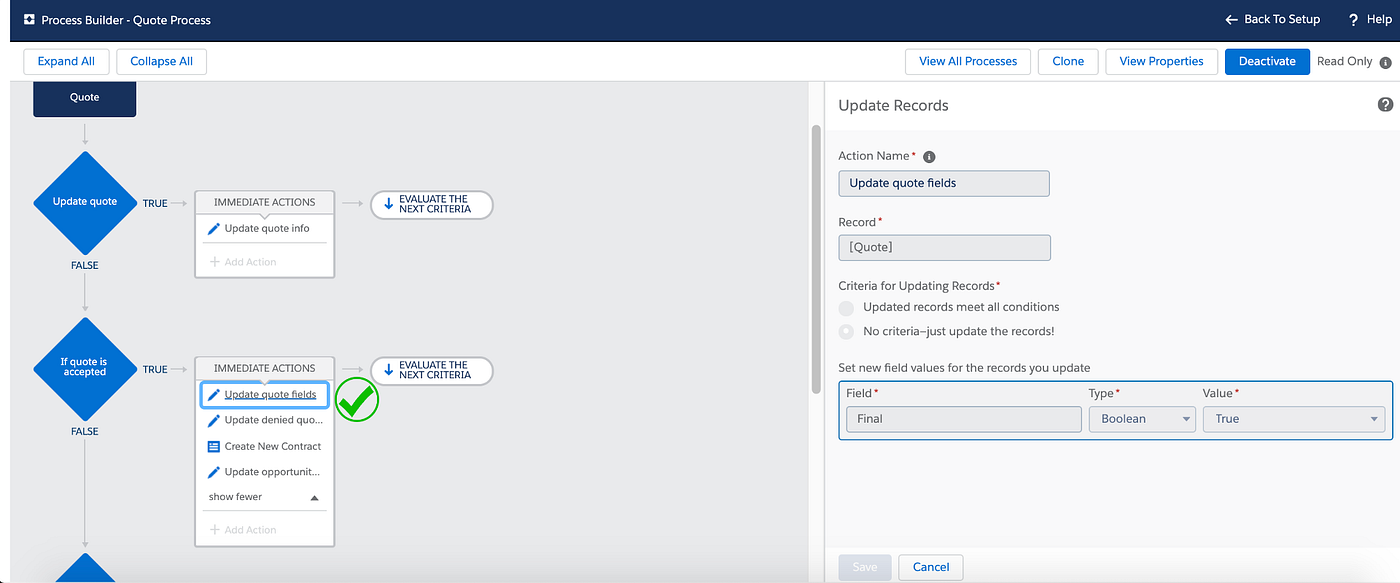1400x583 pixels.
Task: Click the Record field showing [Quote]
Action: pyautogui.click(x=945, y=248)
